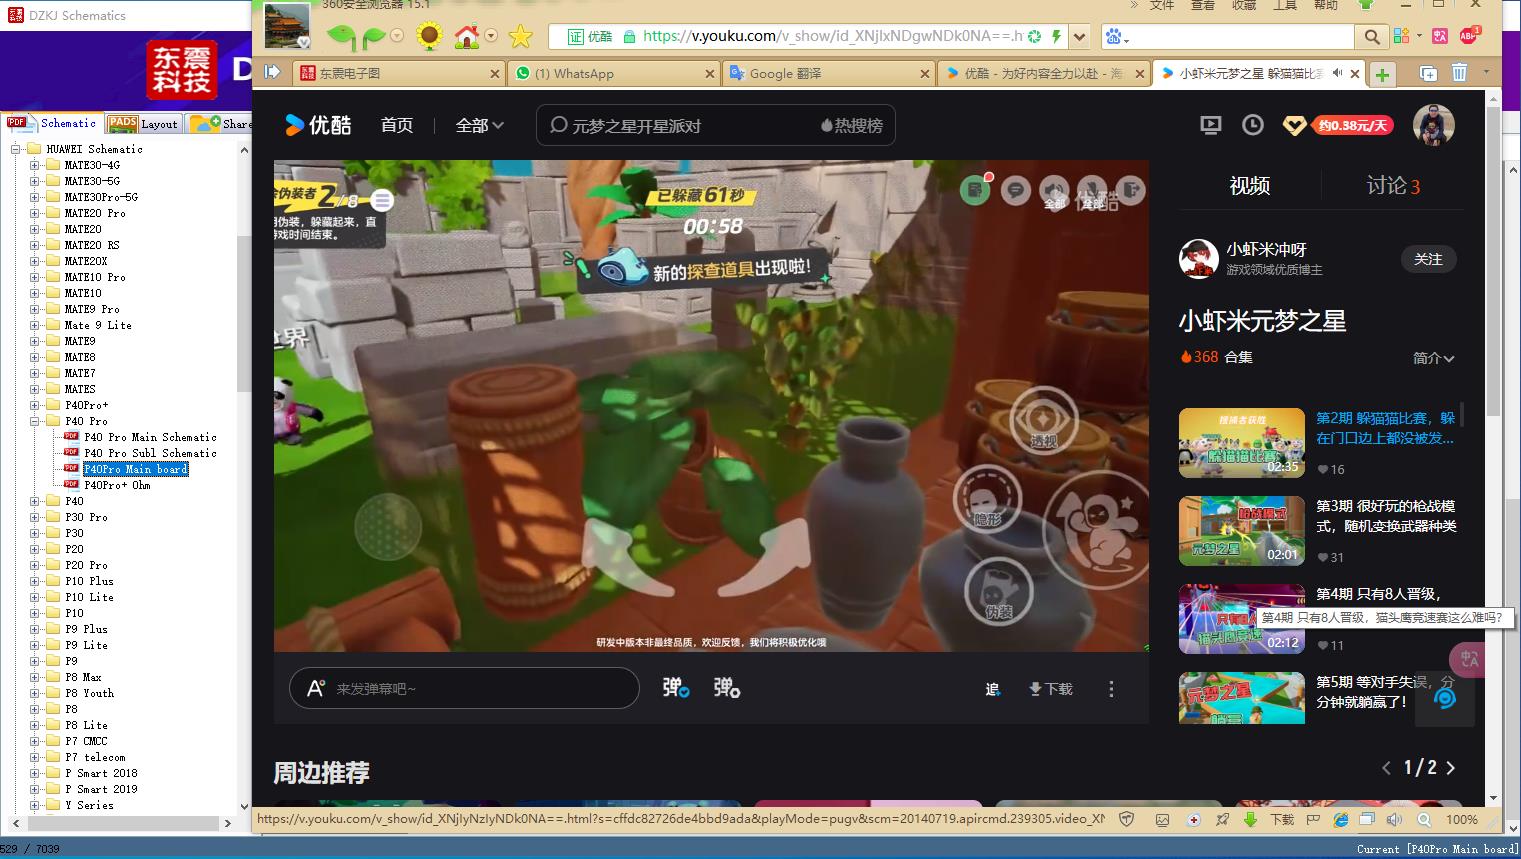This screenshot has height=859, width=1521.
Task: Click the trash bin closed-tabs icon
Action: (1459, 73)
